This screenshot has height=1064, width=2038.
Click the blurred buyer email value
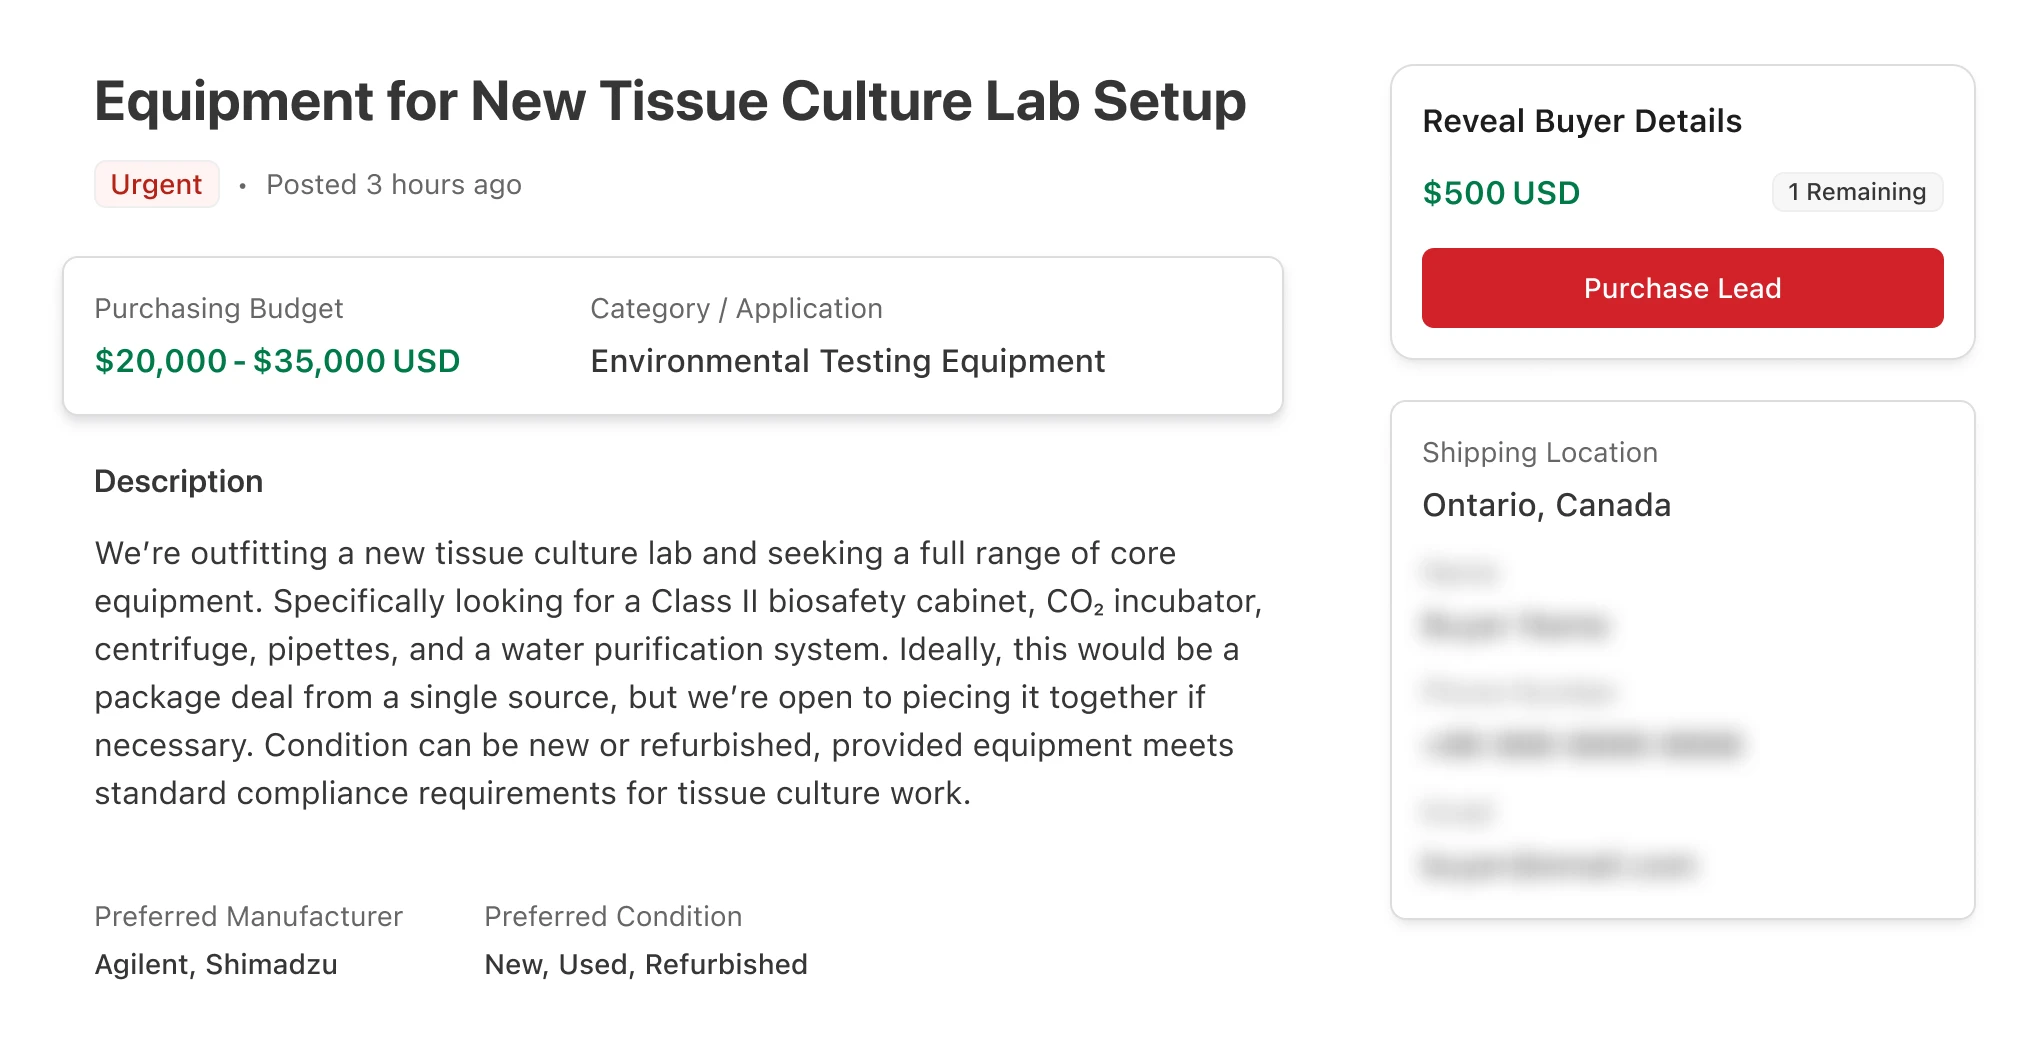tap(1558, 865)
